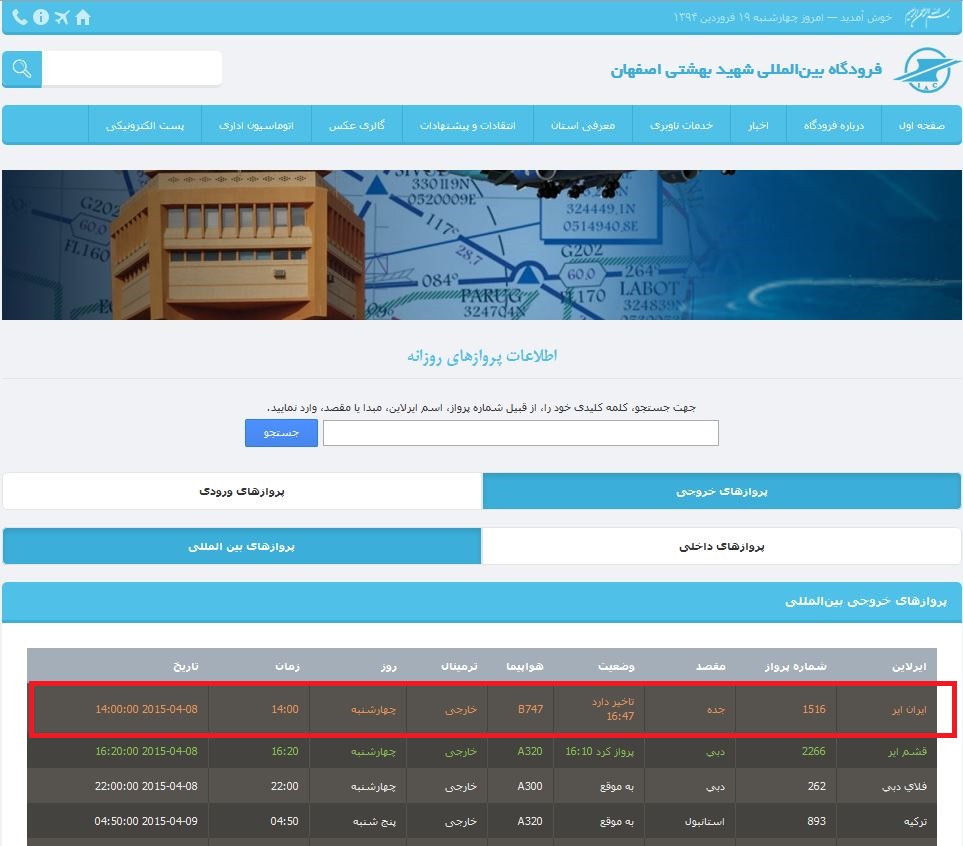Screen dimensions: 963x846
Task: Click the search magnifier icon
Action: (x=20, y=68)
